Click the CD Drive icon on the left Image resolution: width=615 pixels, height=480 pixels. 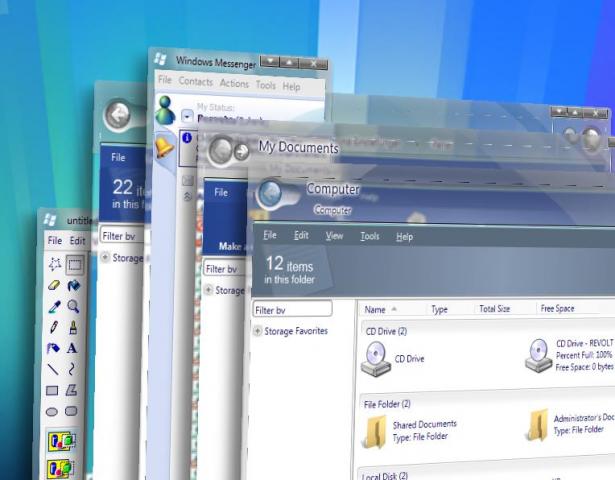[376, 357]
